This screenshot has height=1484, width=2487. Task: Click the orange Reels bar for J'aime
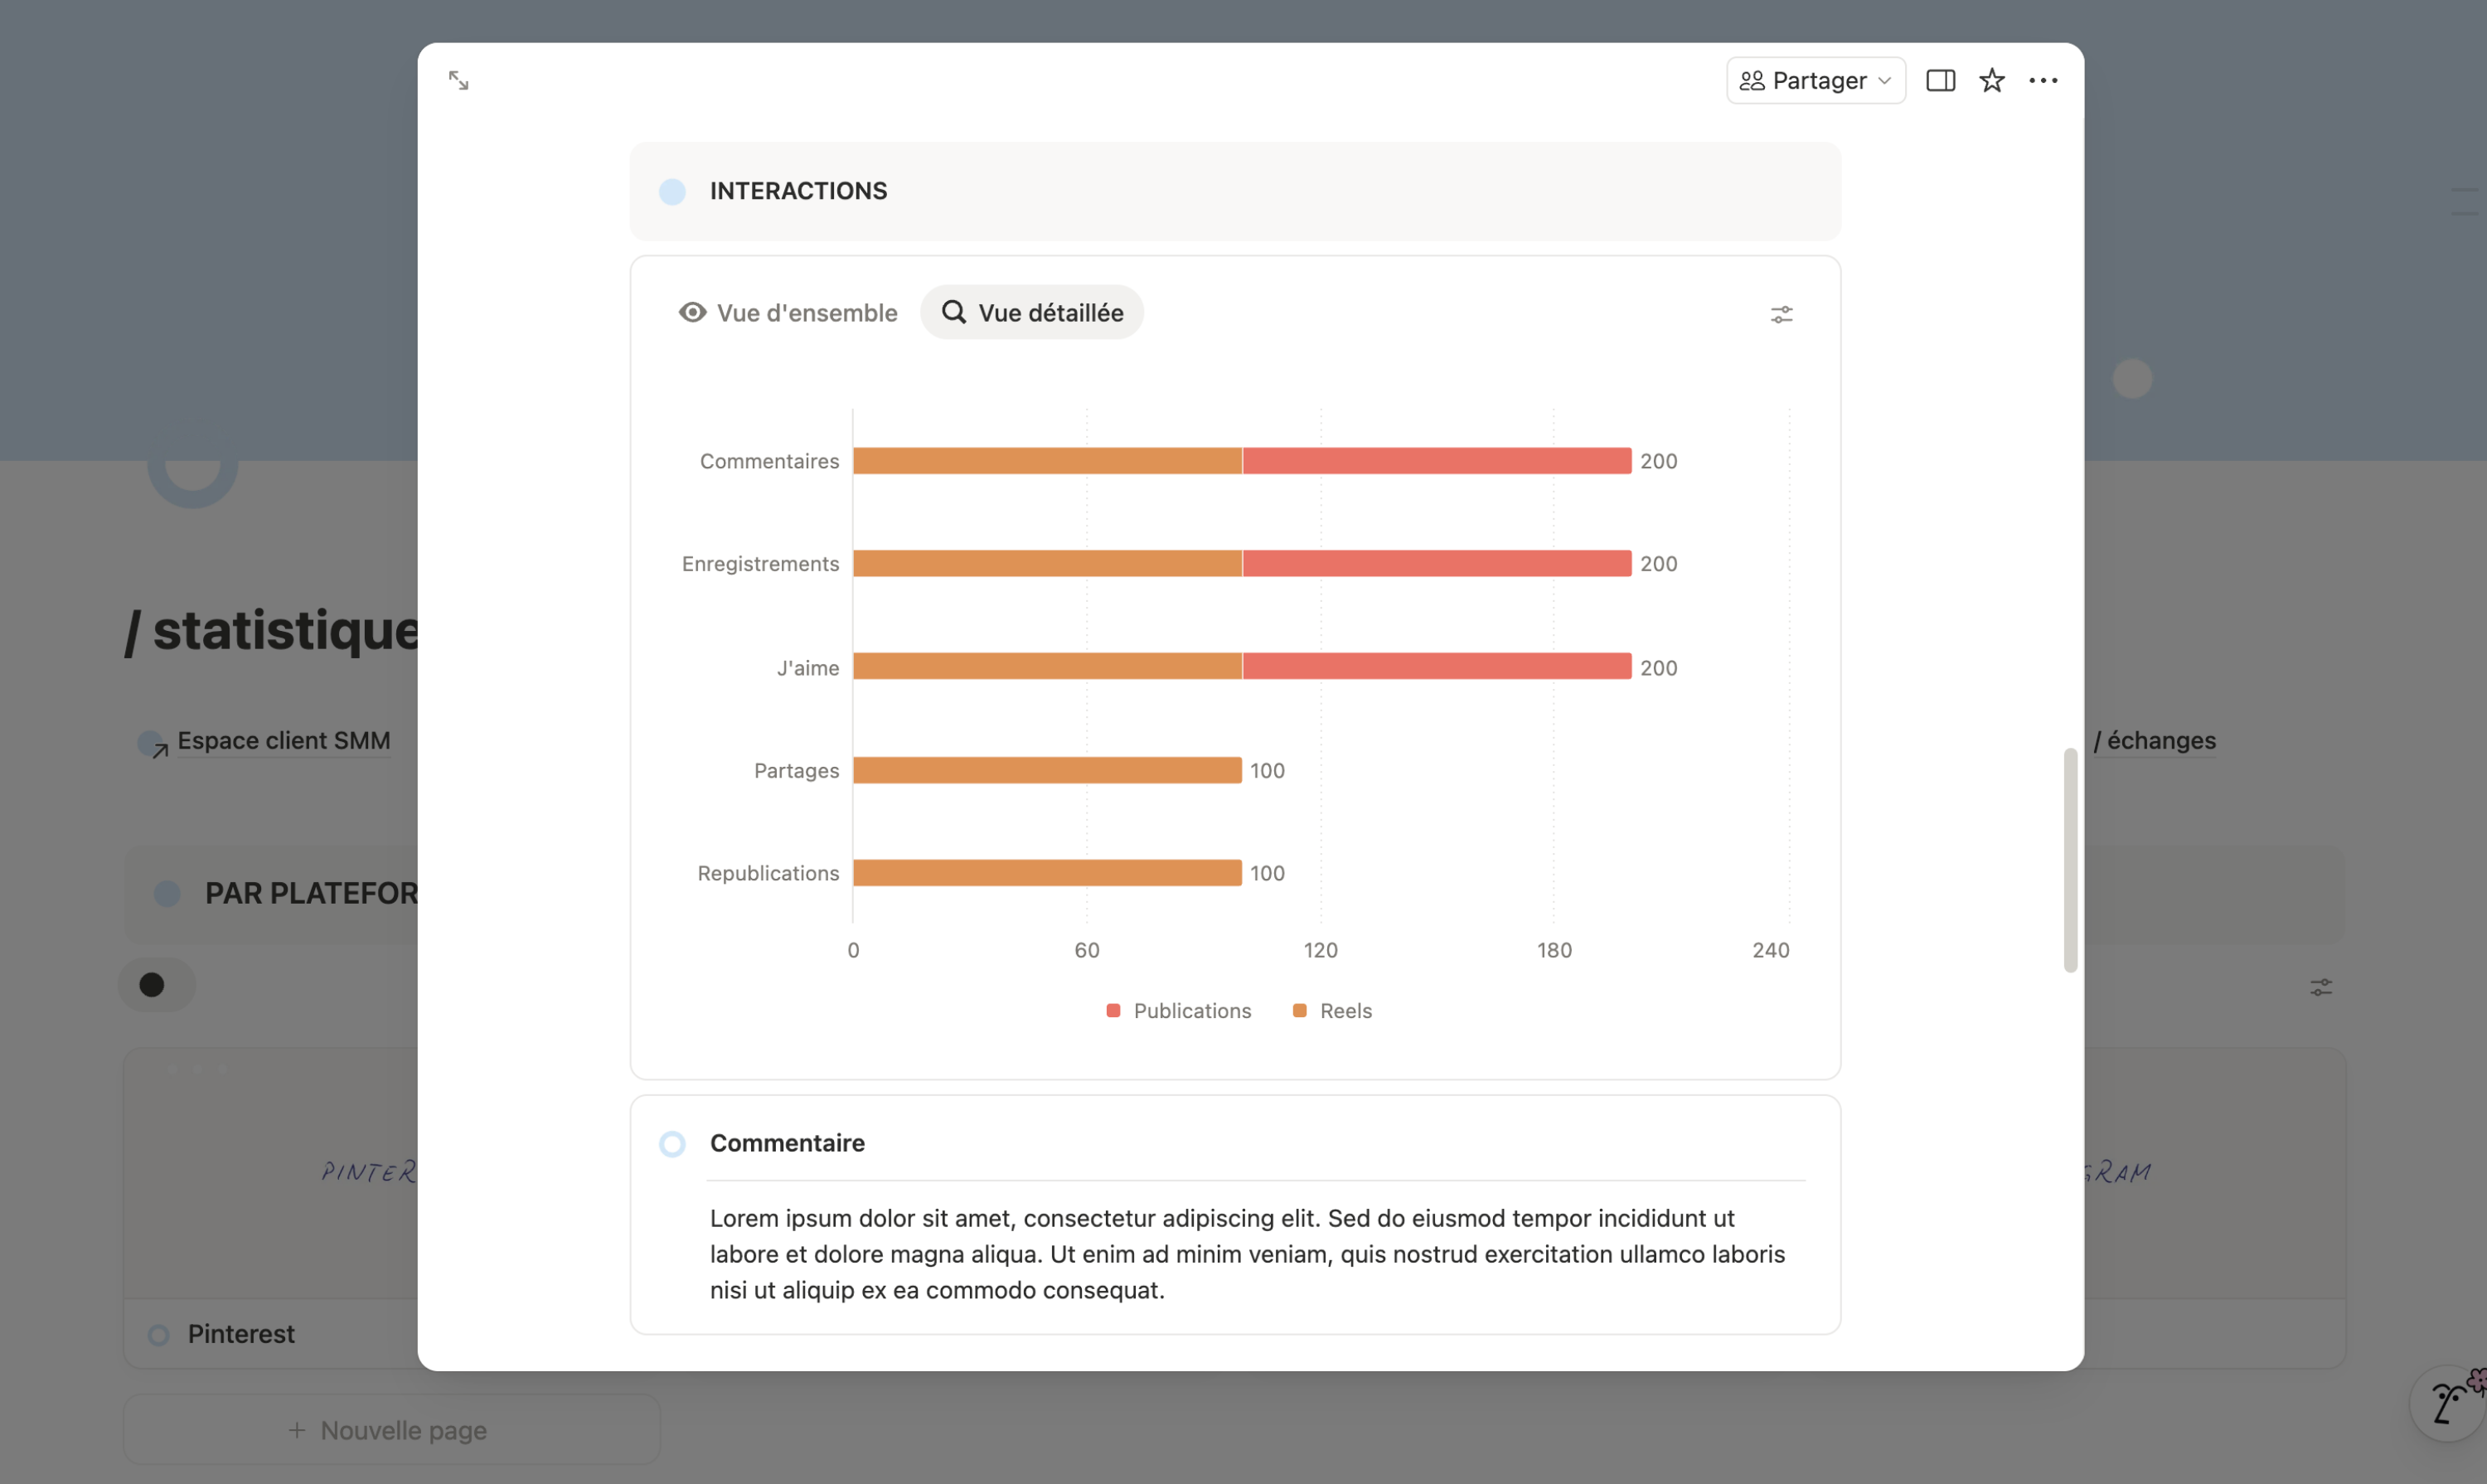click(x=1047, y=667)
